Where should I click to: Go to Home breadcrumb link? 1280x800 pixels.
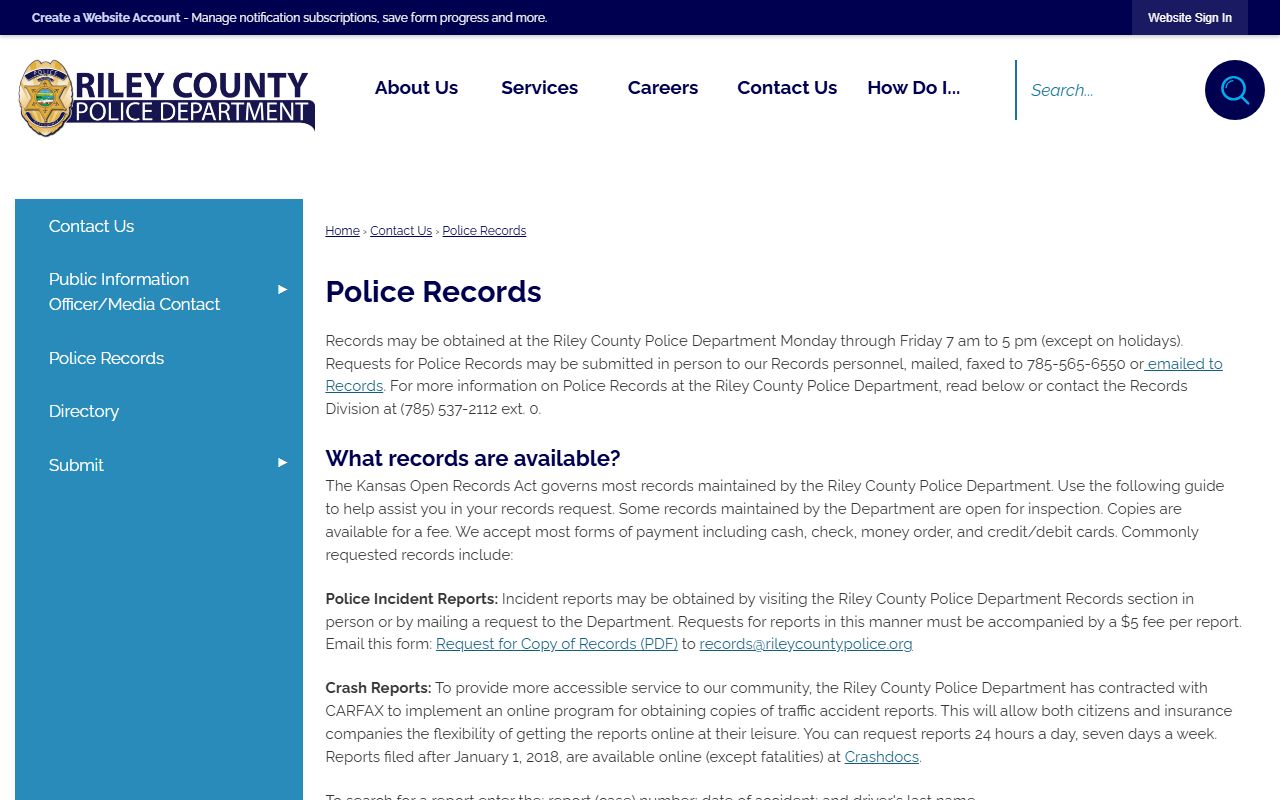point(342,231)
